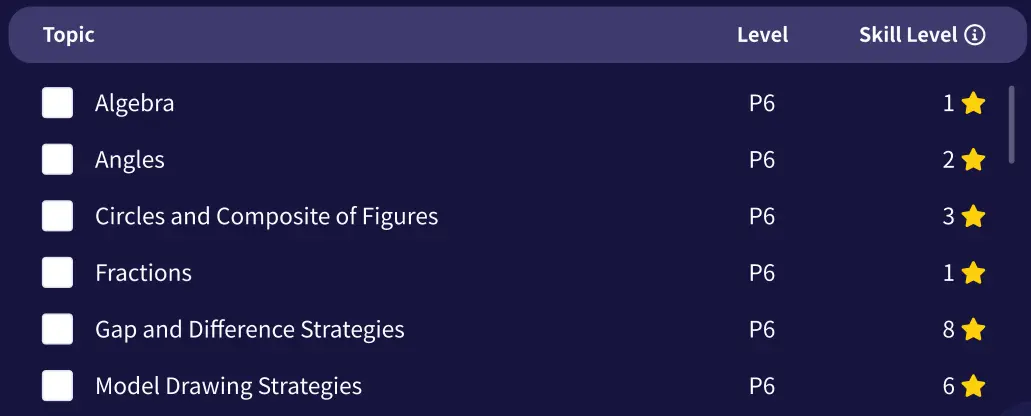Click the Topic column header
The image size is (1031, 416).
pyautogui.click(x=69, y=35)
